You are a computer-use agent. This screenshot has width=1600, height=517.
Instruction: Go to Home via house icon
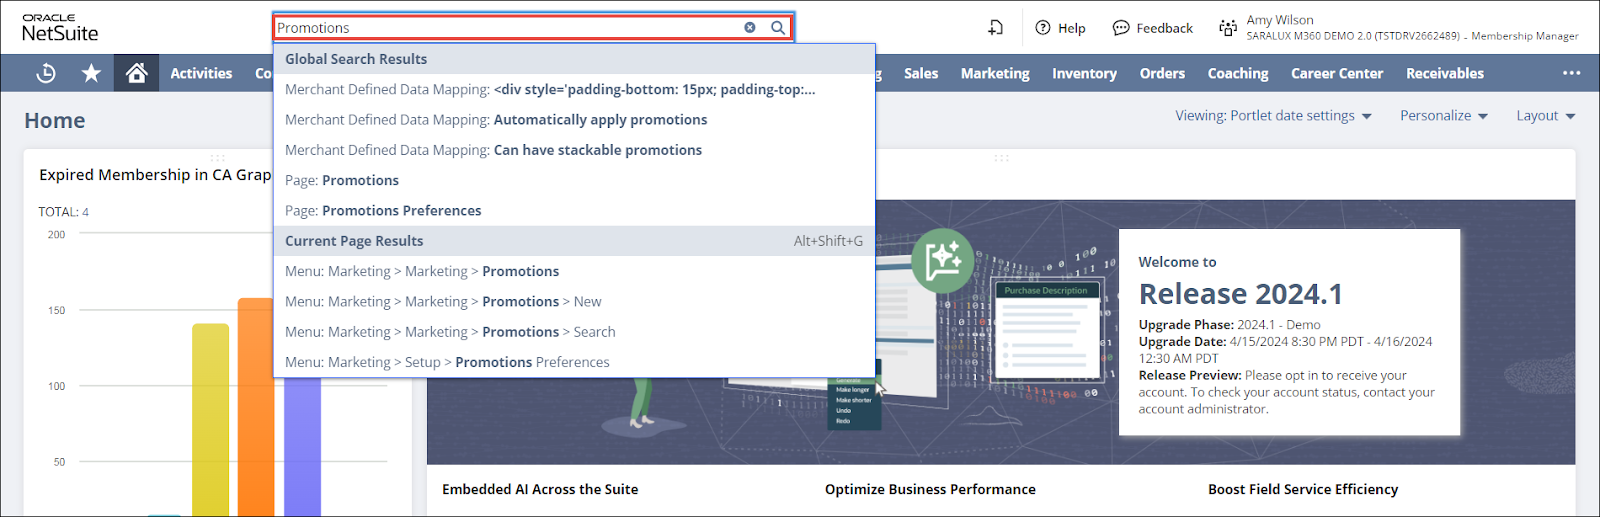pos(137,73)
